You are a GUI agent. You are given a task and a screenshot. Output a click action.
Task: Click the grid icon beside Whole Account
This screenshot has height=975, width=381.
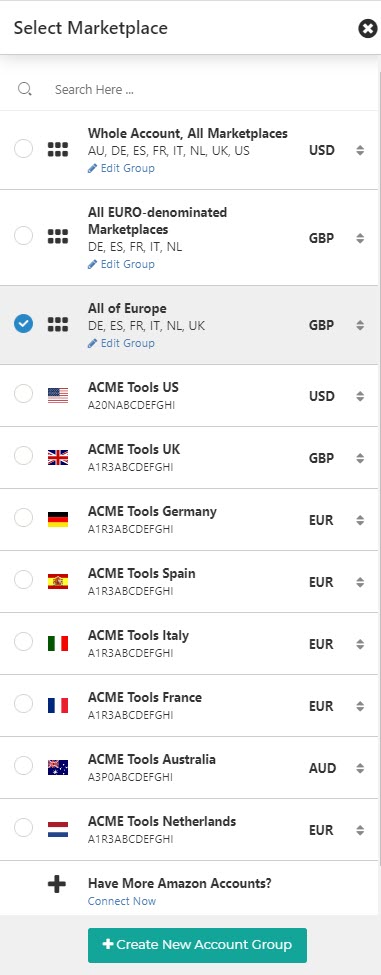tap(58, 149)
